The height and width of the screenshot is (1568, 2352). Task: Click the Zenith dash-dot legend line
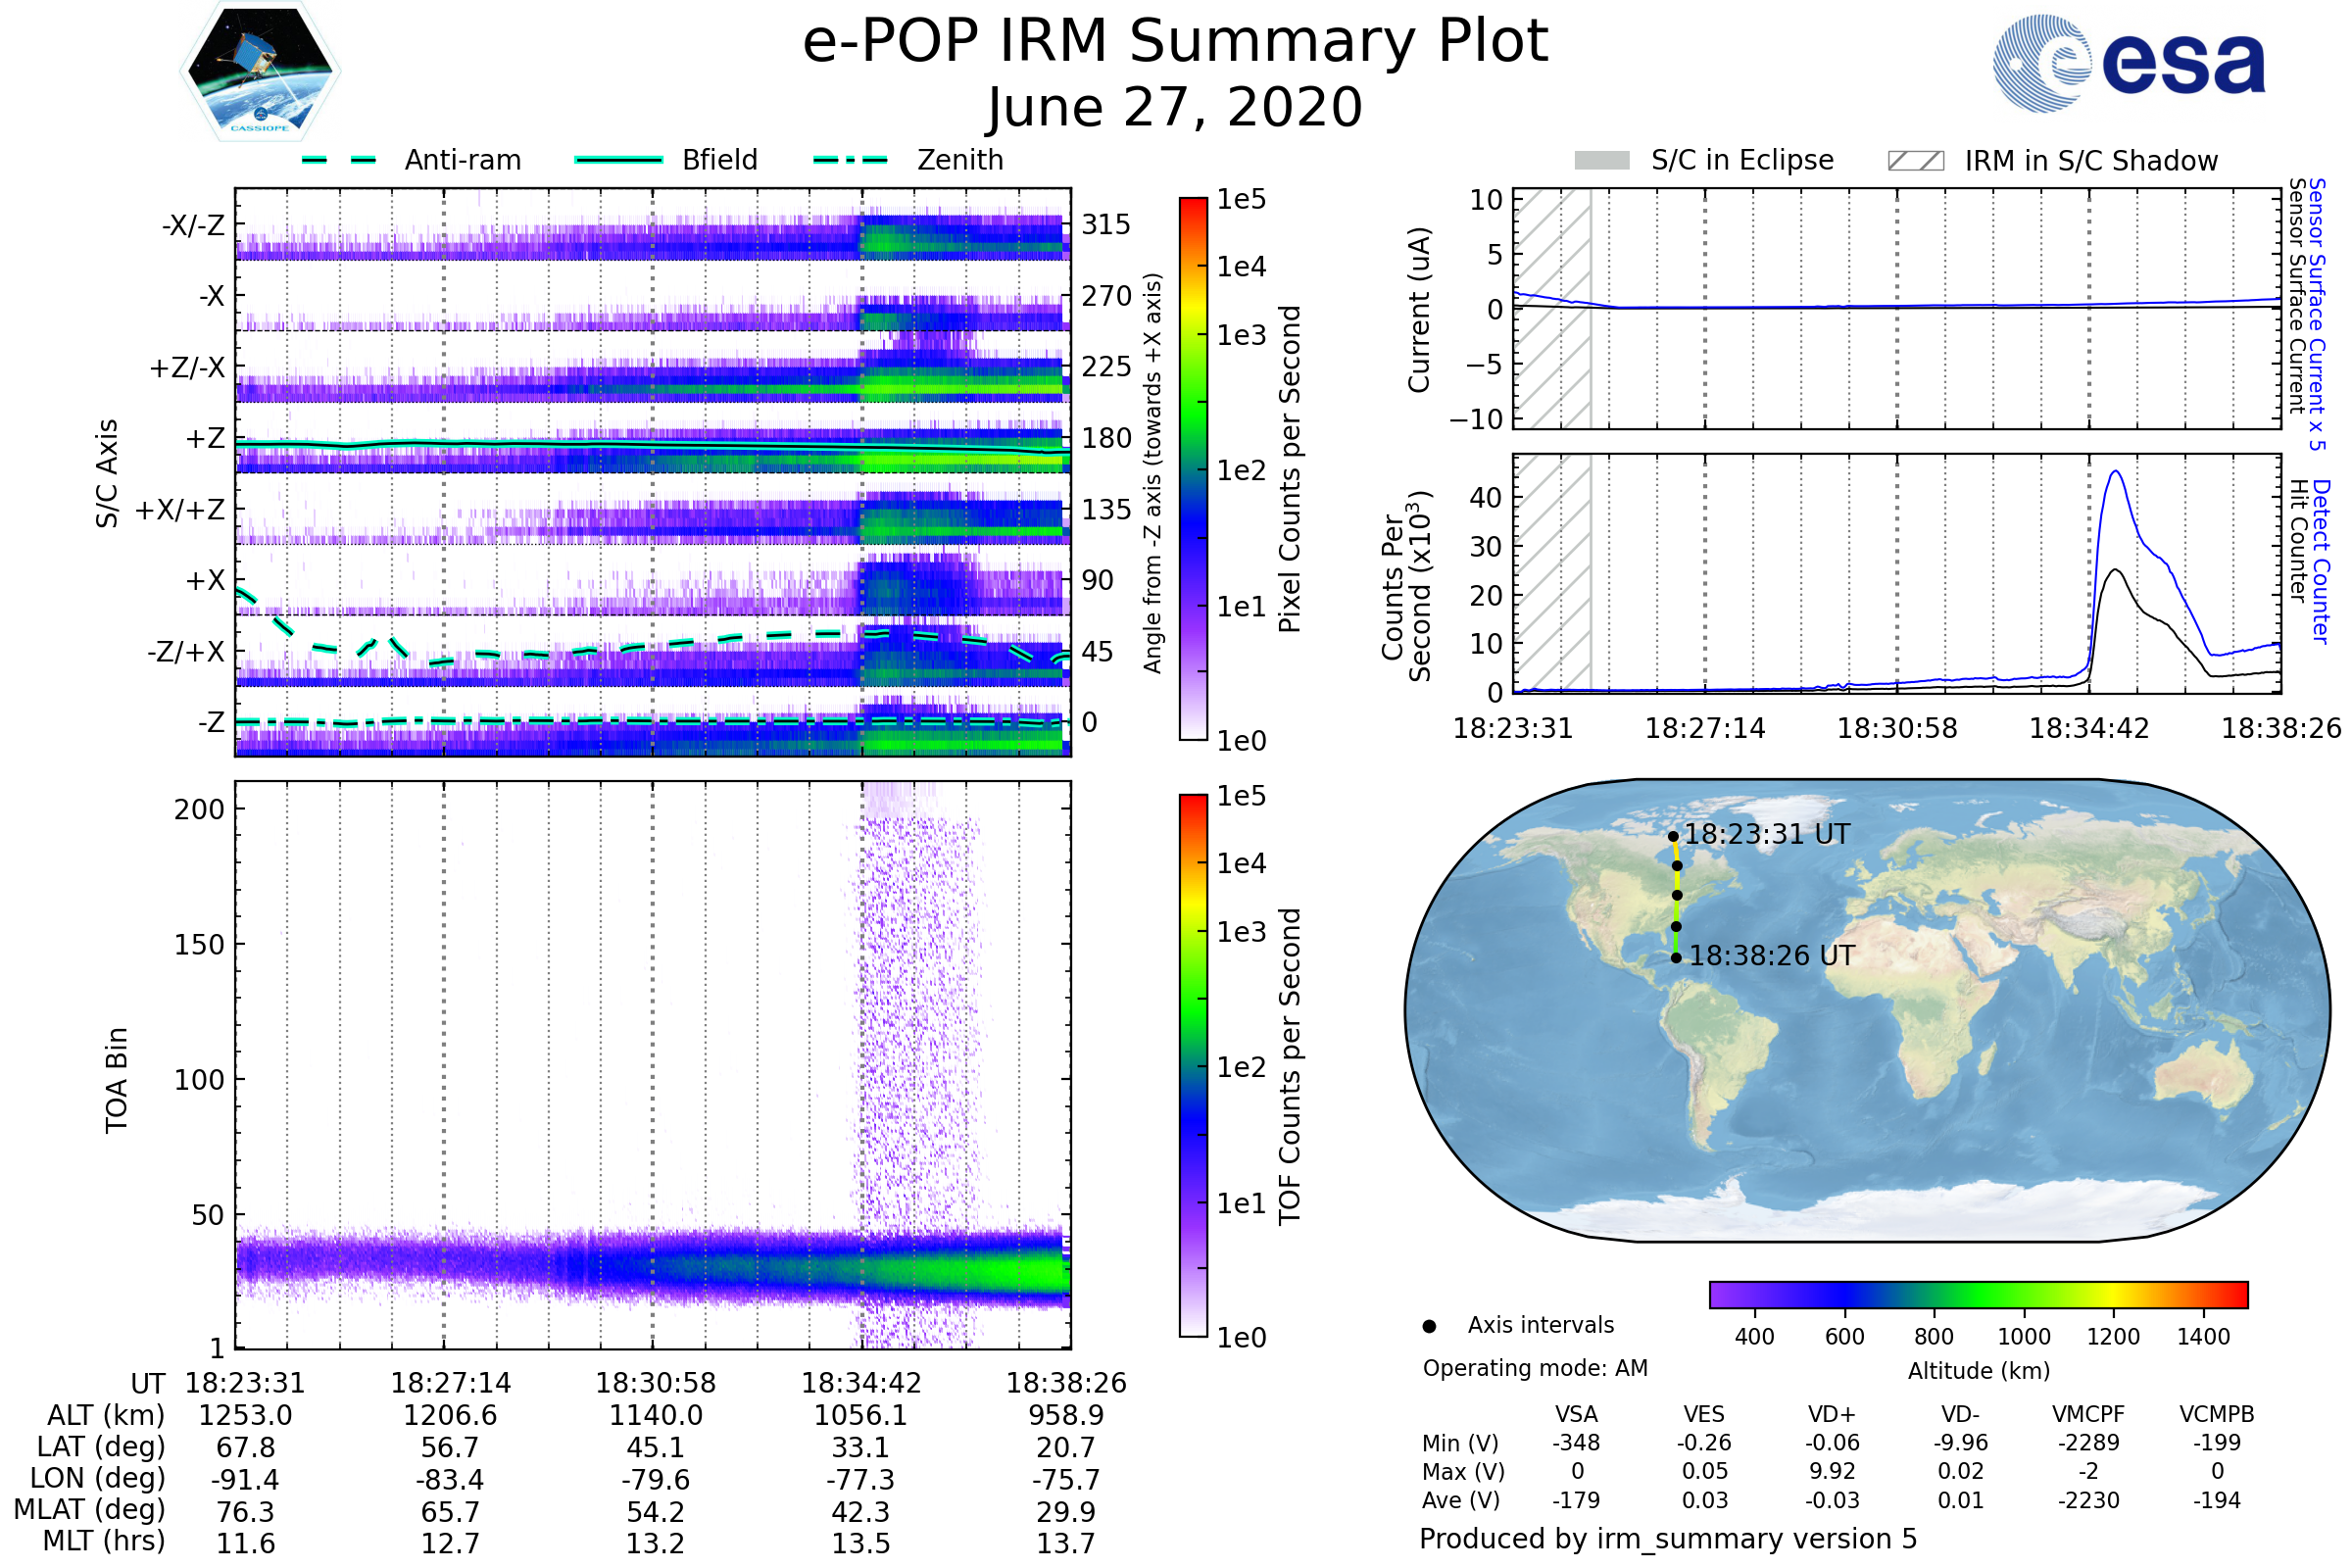[851, 160]
